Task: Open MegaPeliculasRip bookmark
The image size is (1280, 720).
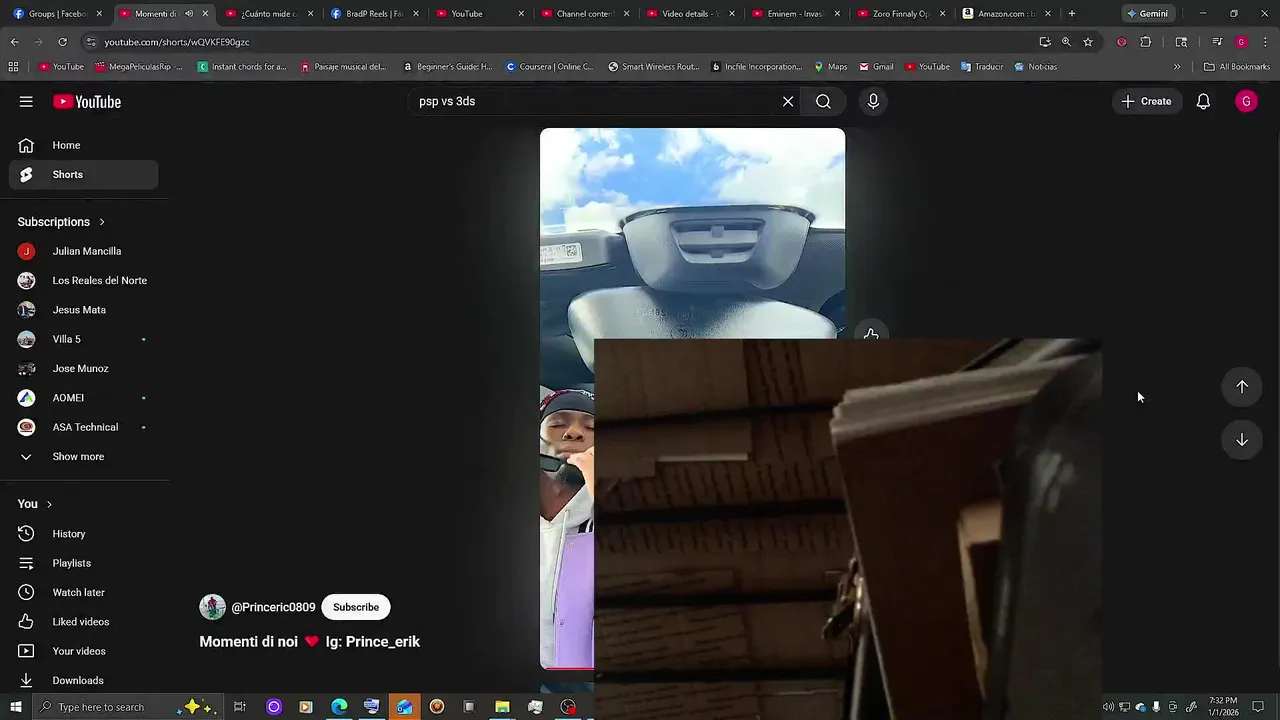Action: click(x=139, y=67)
